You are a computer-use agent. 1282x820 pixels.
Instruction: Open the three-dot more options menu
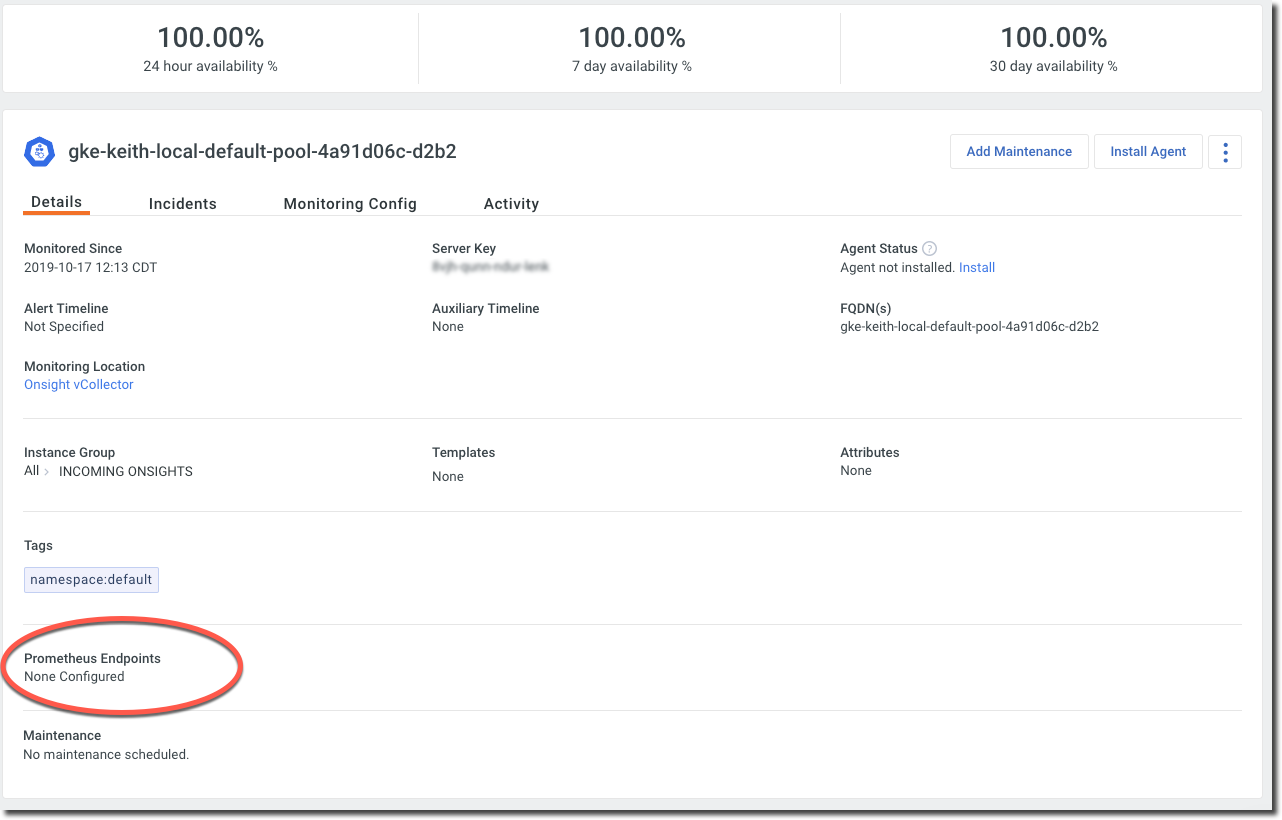pyautogui.click(x=1225, y=152)
